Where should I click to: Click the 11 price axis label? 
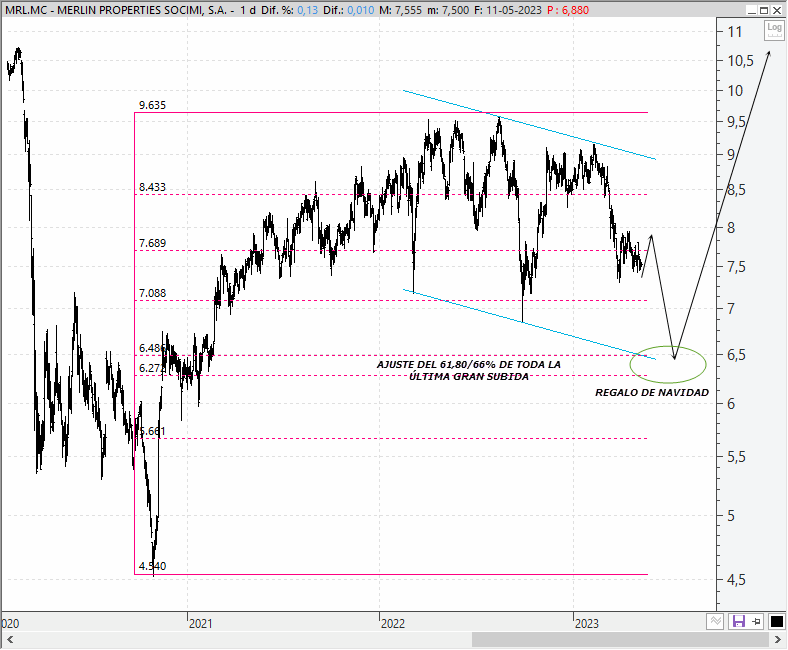[735, 32]
